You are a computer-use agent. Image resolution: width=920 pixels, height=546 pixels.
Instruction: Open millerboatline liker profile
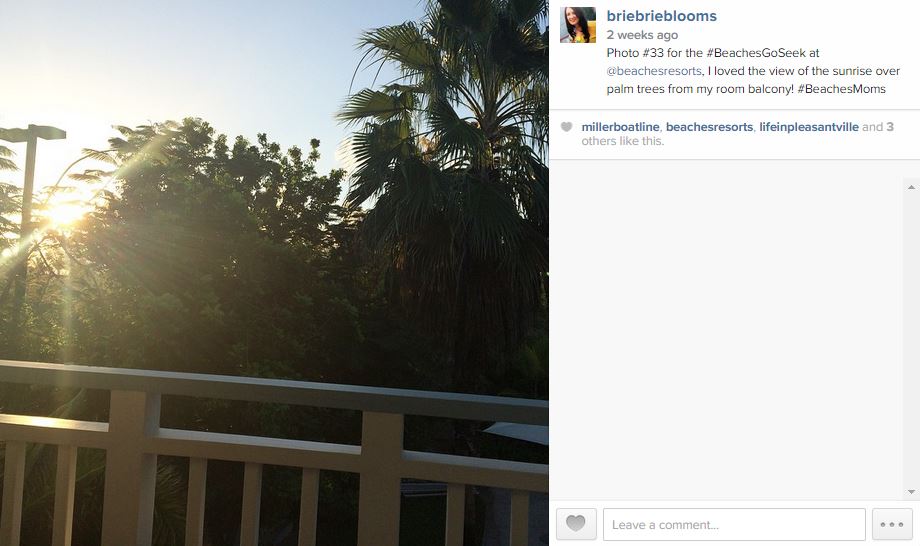(x=620, y=127)
